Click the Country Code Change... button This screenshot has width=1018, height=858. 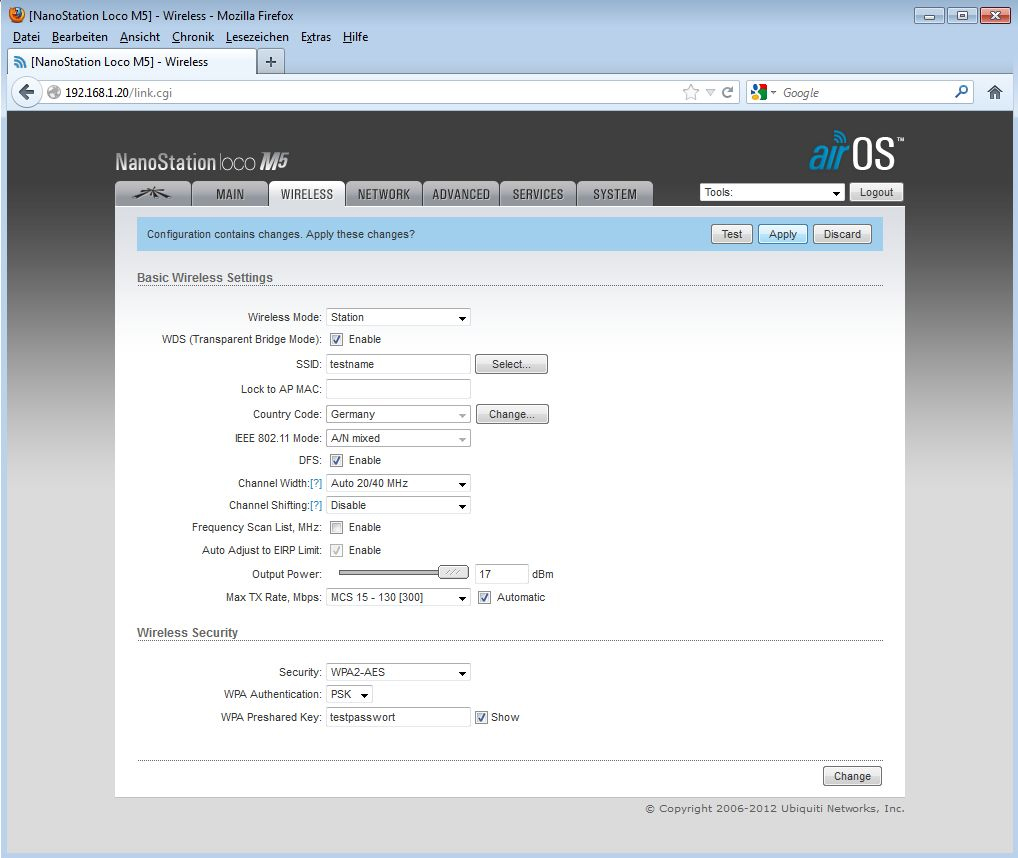[x=512, y=414]
